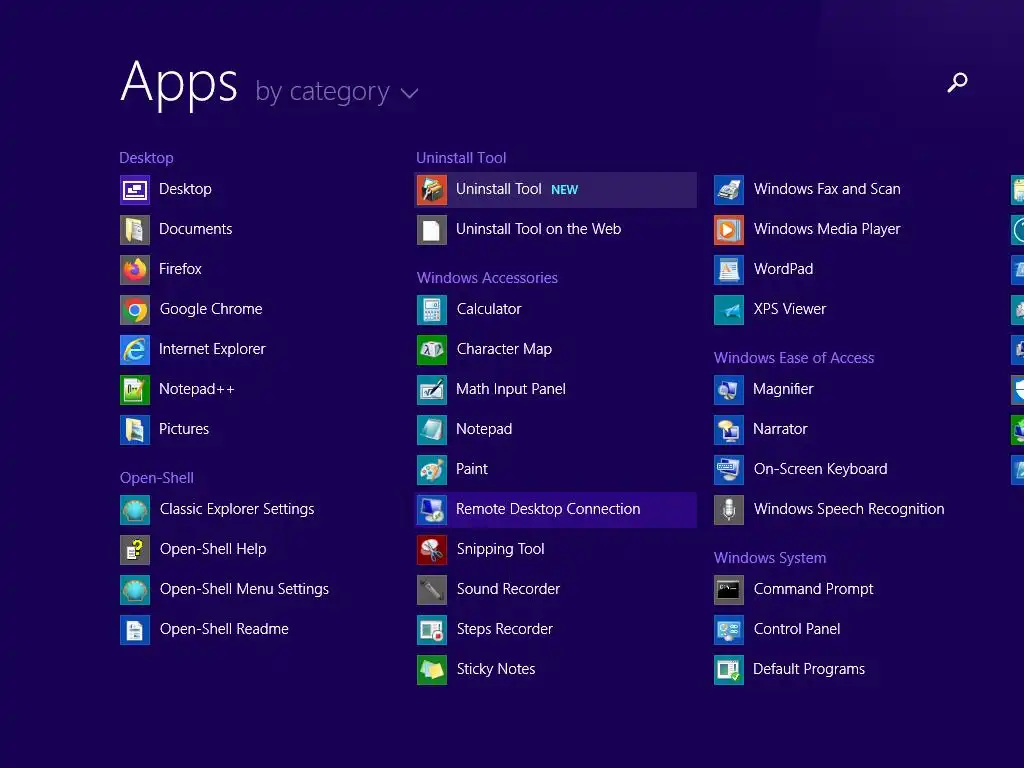Open Remote Desktop Connection icon
This screenshot has height=768, width=1024.
[x=432, y=509]
